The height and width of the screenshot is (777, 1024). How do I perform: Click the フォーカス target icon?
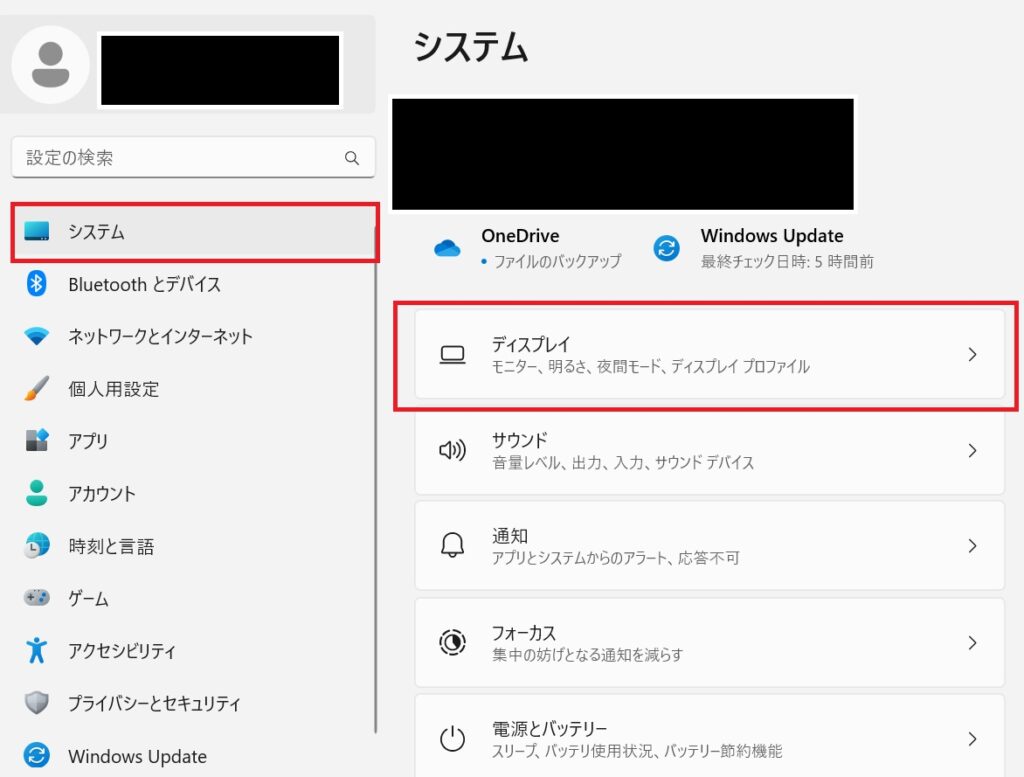coord(452,642)
